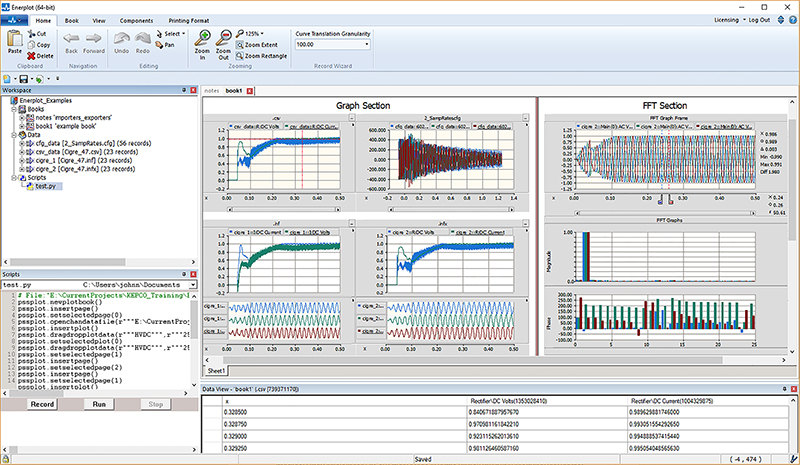Image resolution: width=800 pixels, height=465 pixels.
Task: Switch to the notes document tab
Action: pyautogui.click(x=211, y=91)
